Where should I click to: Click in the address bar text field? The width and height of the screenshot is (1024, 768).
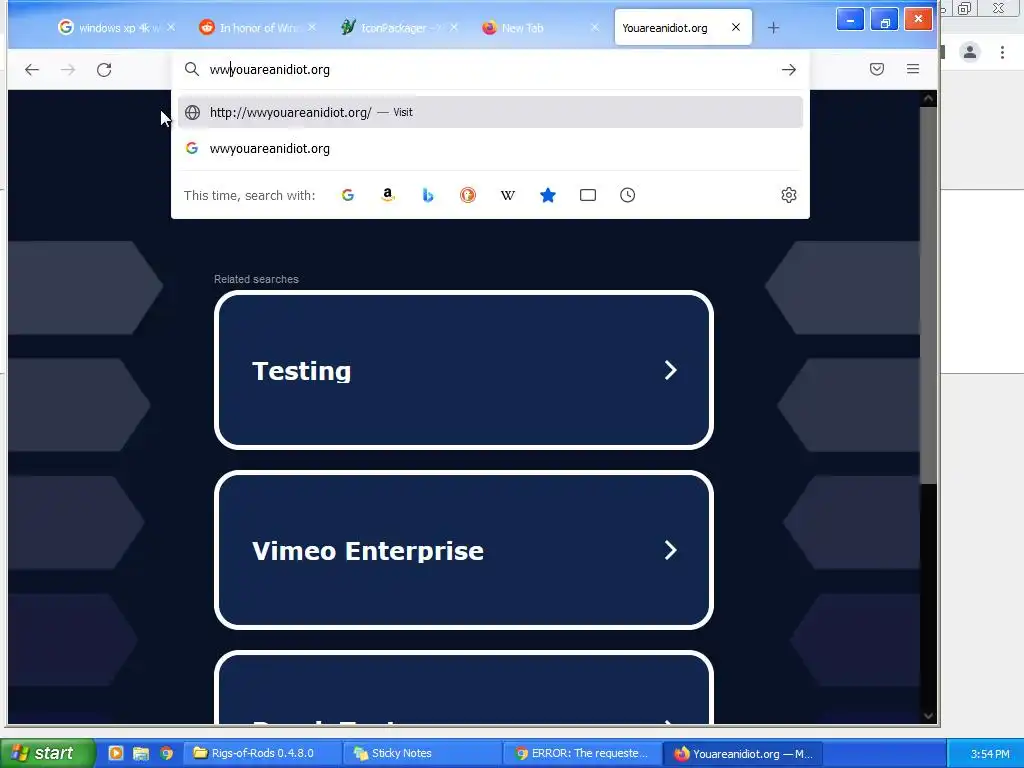(490, 69)
